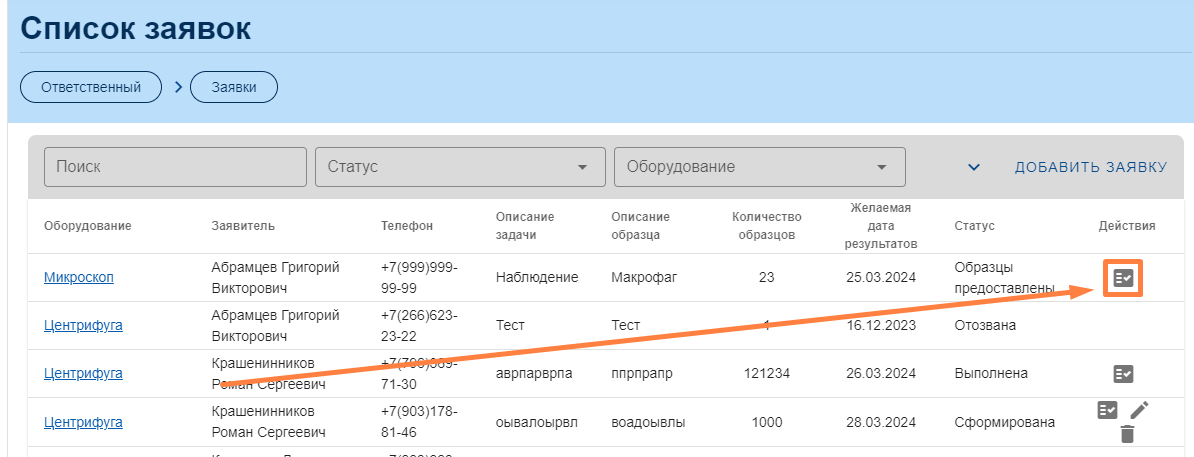Delete the Сформирована request with the trash icon
The width and height of the screenshot is (1194, 457).
1127,434
